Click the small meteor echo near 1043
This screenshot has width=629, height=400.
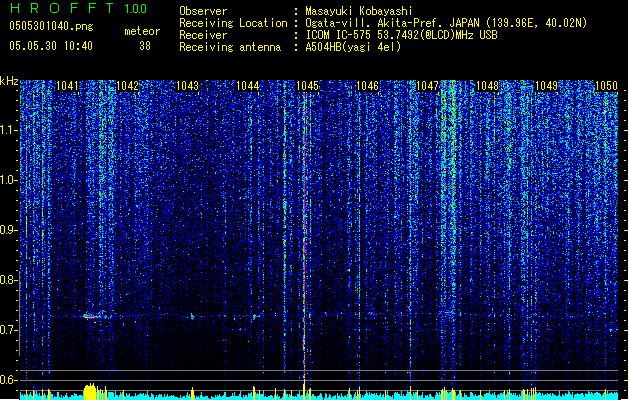click(192, 317)
